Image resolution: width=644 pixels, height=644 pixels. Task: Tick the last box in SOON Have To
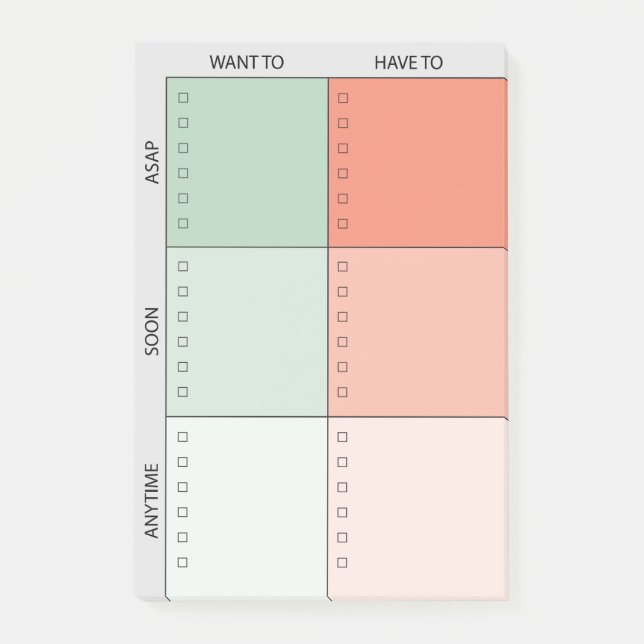343,392
